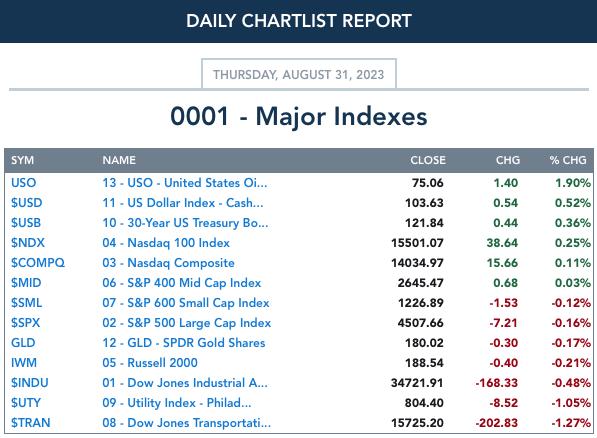Open the USO symbol link

pyautogui.click(x=23, y=183)
